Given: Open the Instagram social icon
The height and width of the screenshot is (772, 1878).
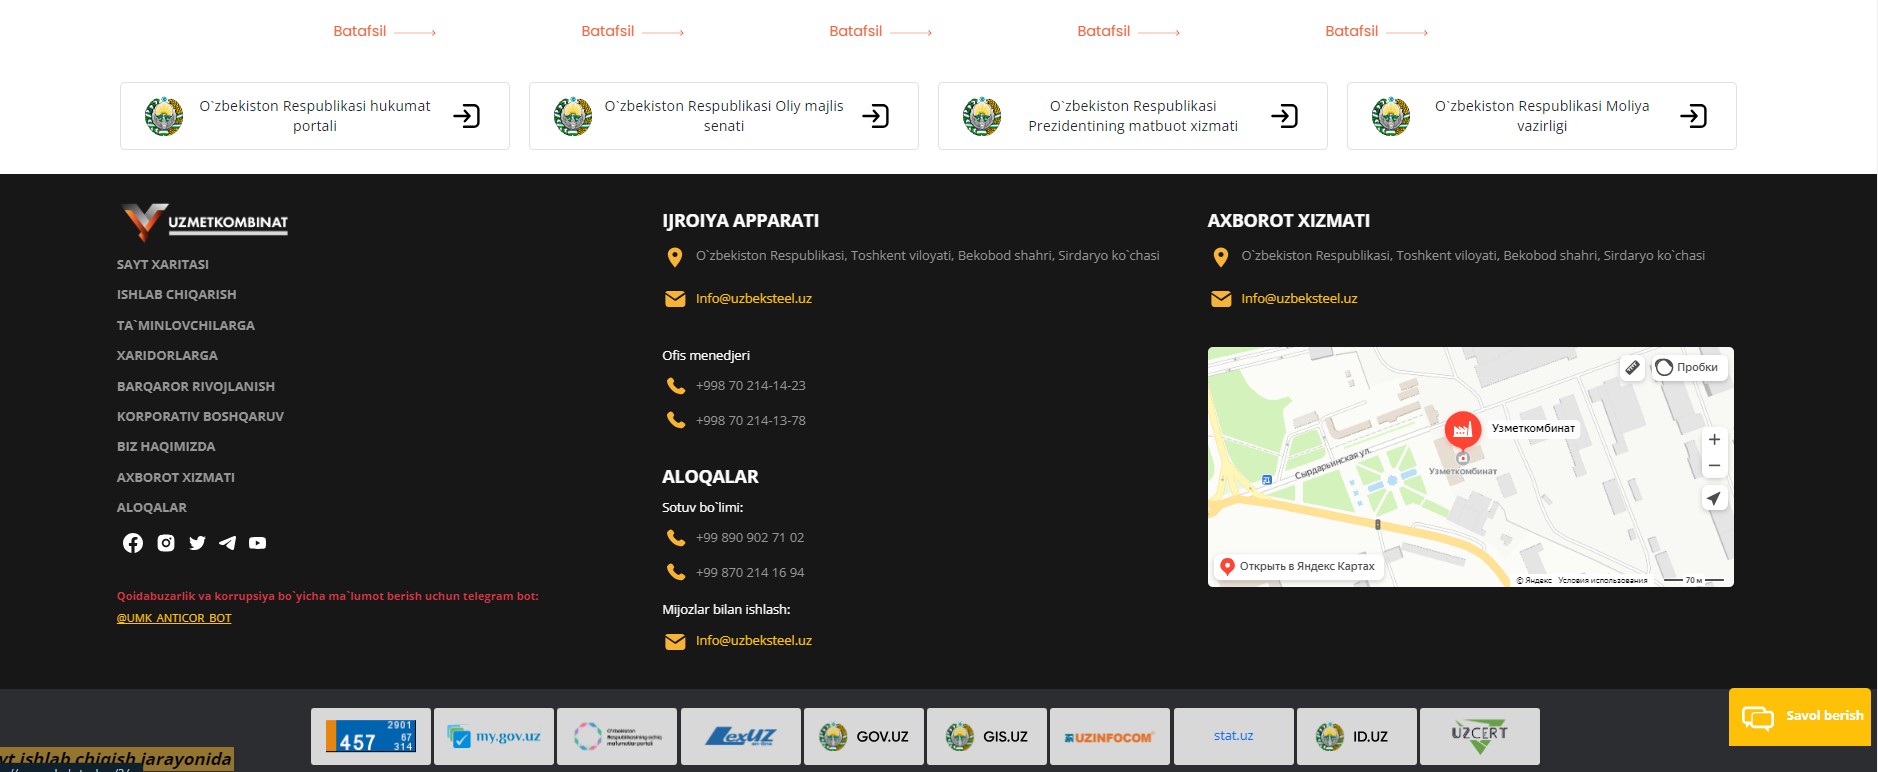Looking at the screenshot, I should (166, 543).
